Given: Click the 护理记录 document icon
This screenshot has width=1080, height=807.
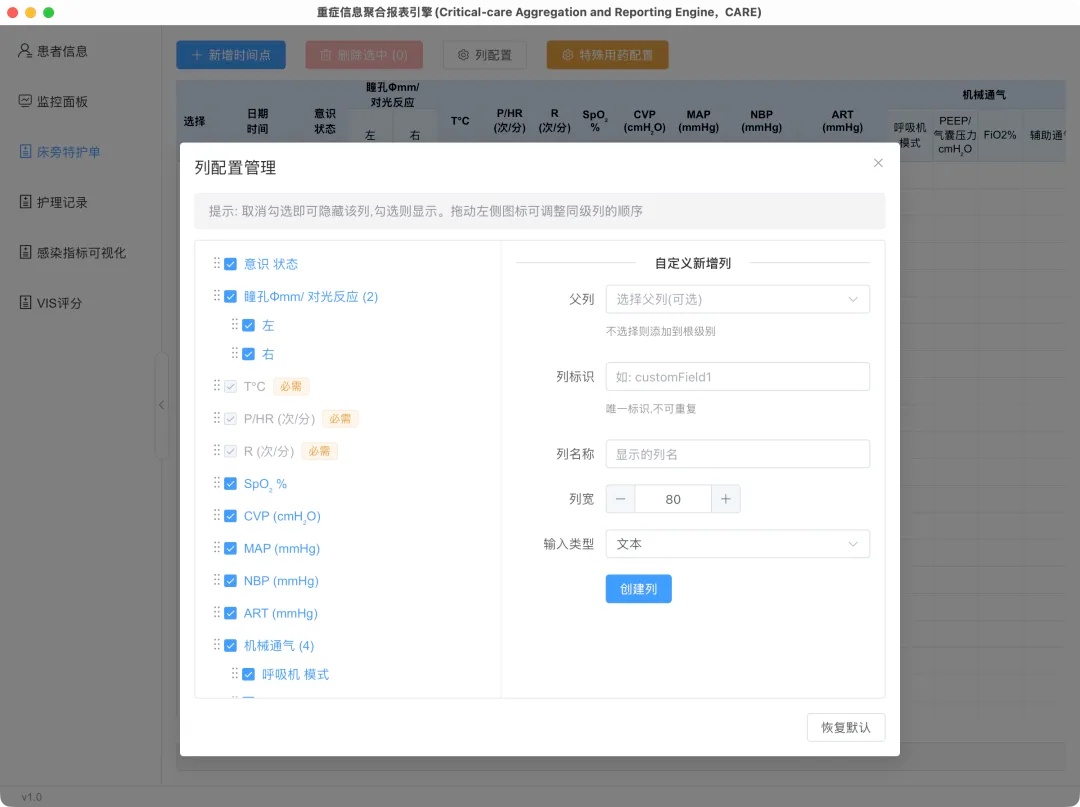Looking at the screenshot, I should (x=25, y=201).
